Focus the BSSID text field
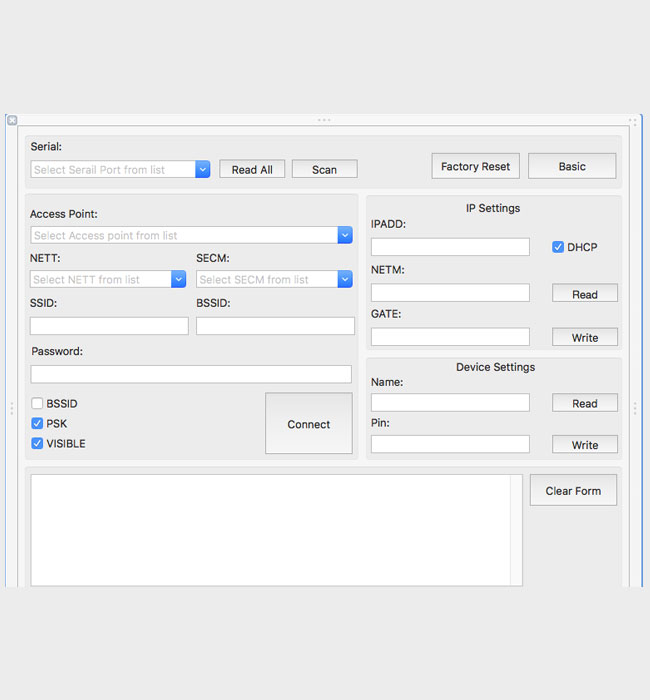Viewport: 650px width, 700px height. point(275,326)
